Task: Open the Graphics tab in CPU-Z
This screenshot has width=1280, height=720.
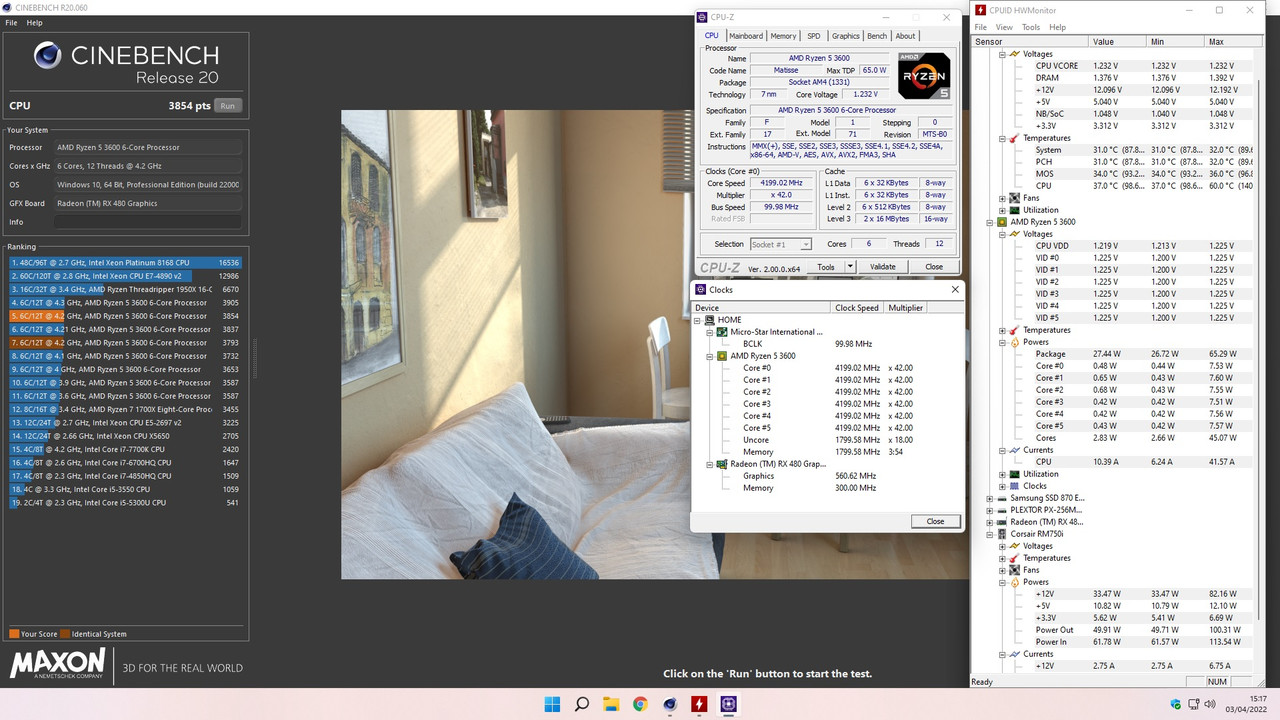Action: 846,36
